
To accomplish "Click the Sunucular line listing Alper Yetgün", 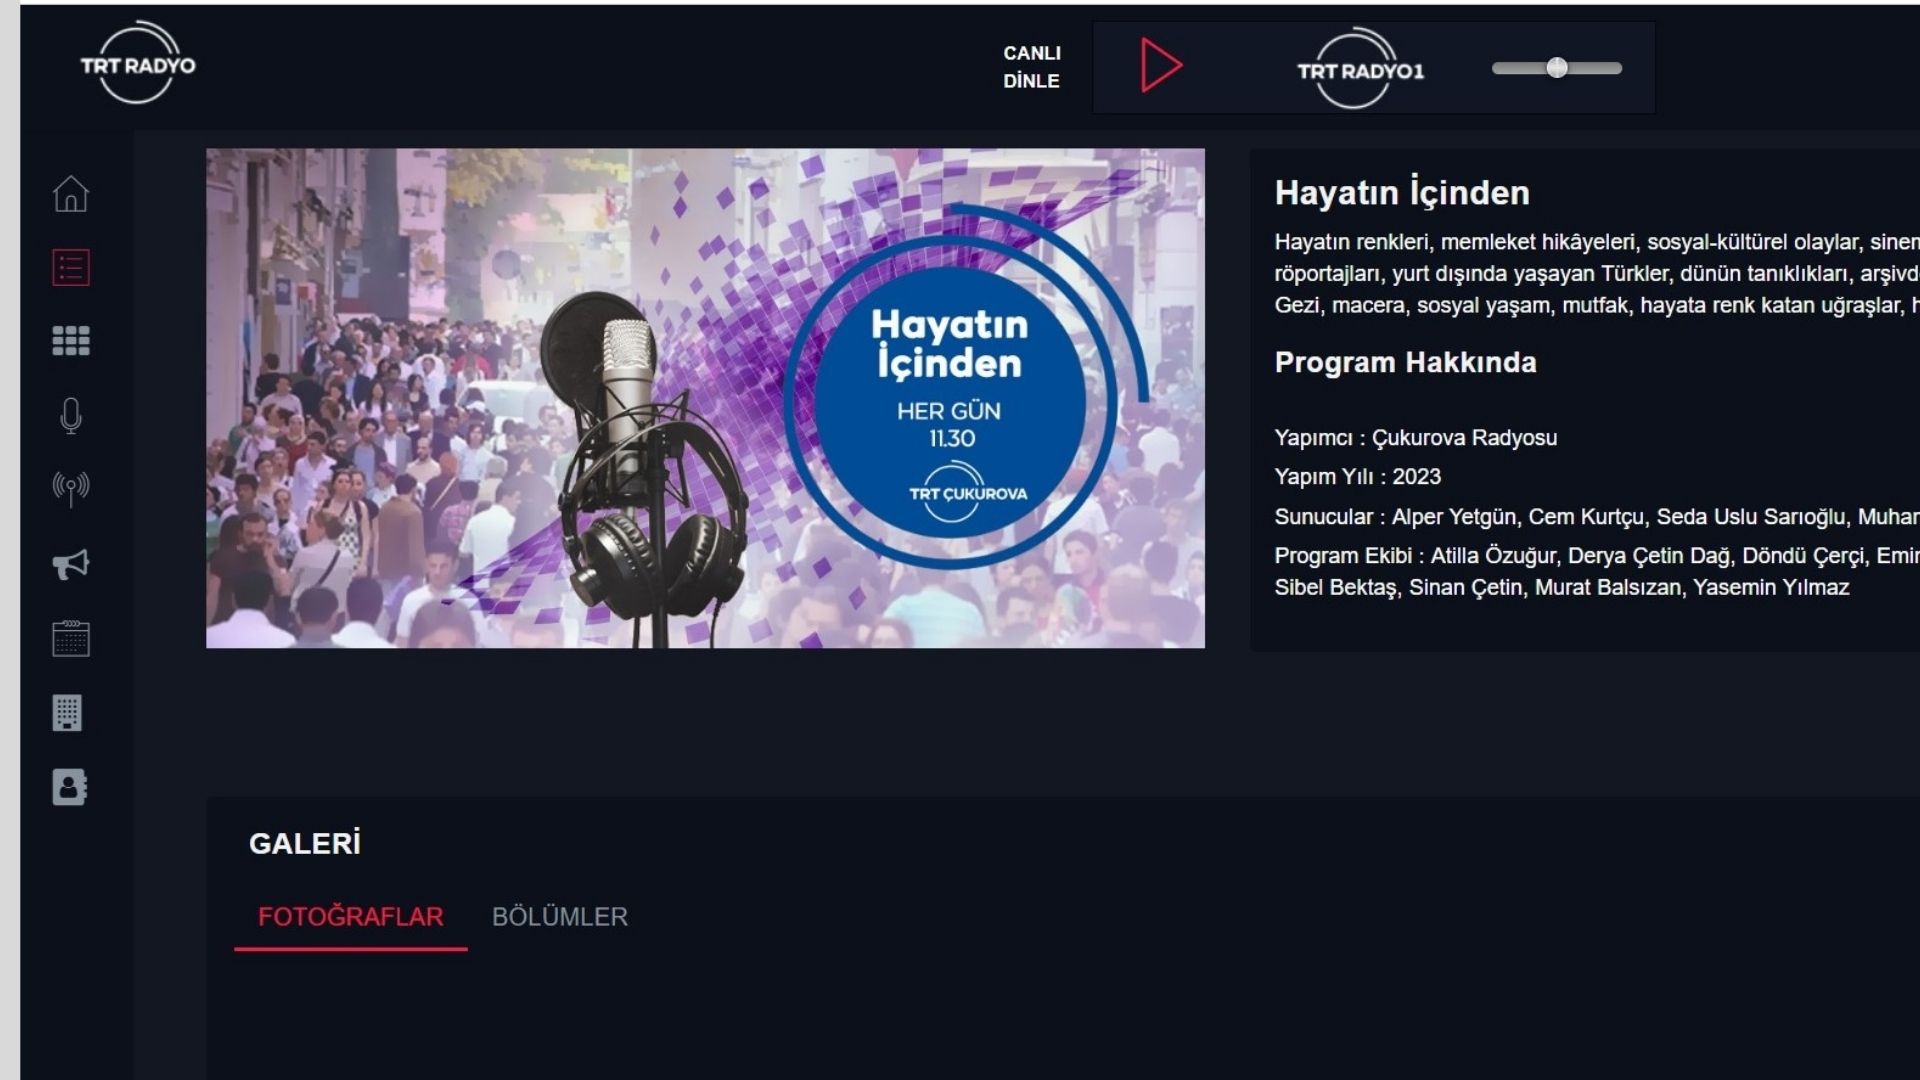I will coord(1597,517).
